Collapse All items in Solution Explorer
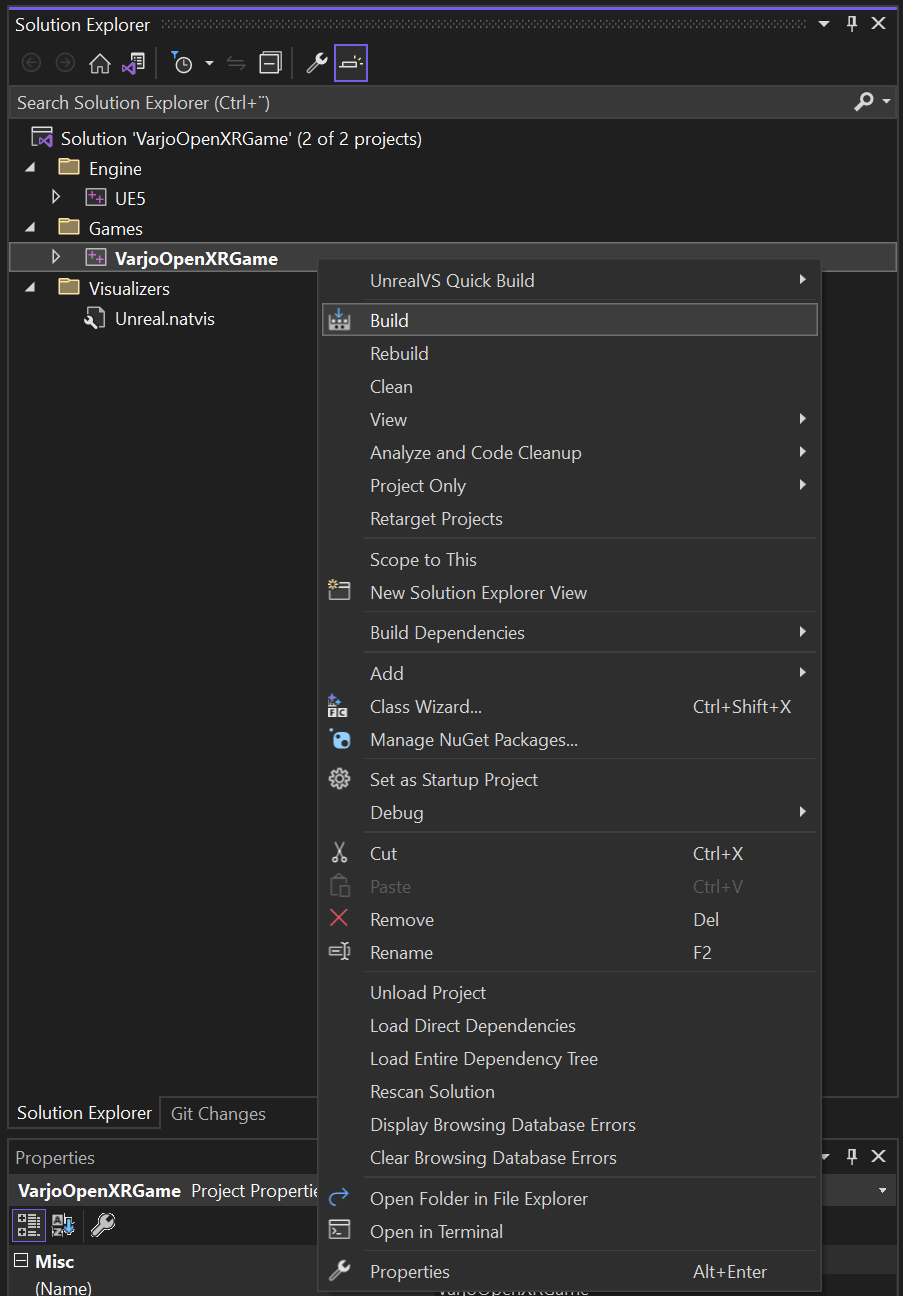Image resolution: width=903 pixels, height=1296 pixels. pos(270,63)
